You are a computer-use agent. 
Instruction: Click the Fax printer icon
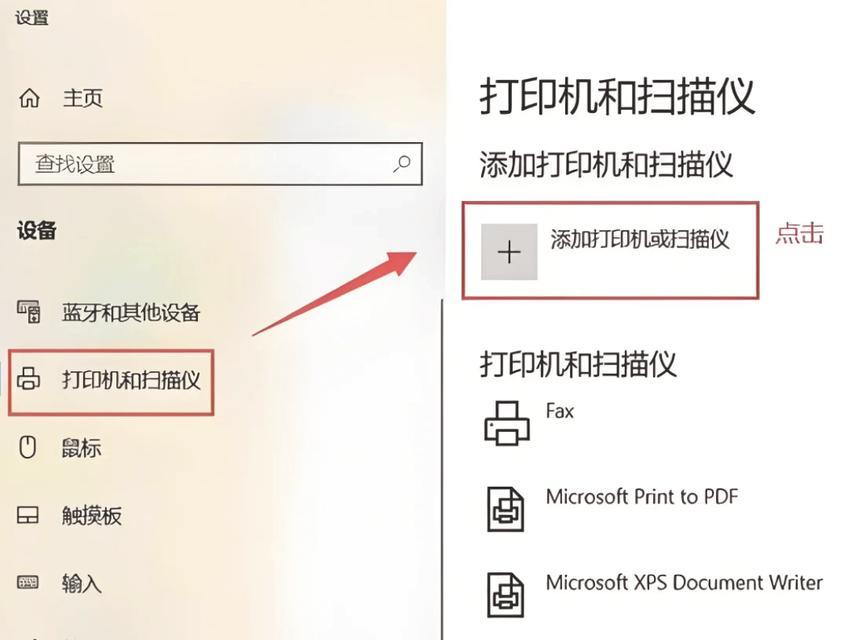(x=507, y=423)
